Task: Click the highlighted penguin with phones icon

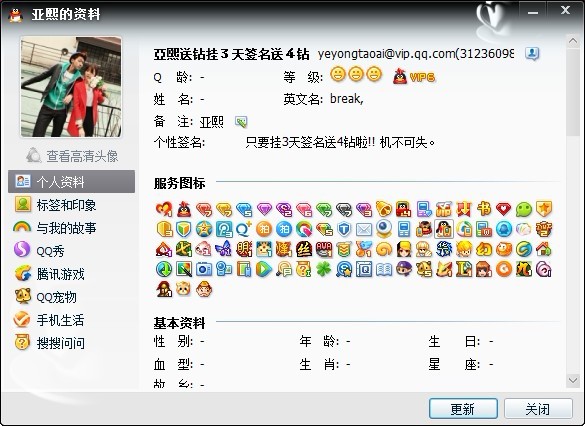Action: tap(444, 229)
